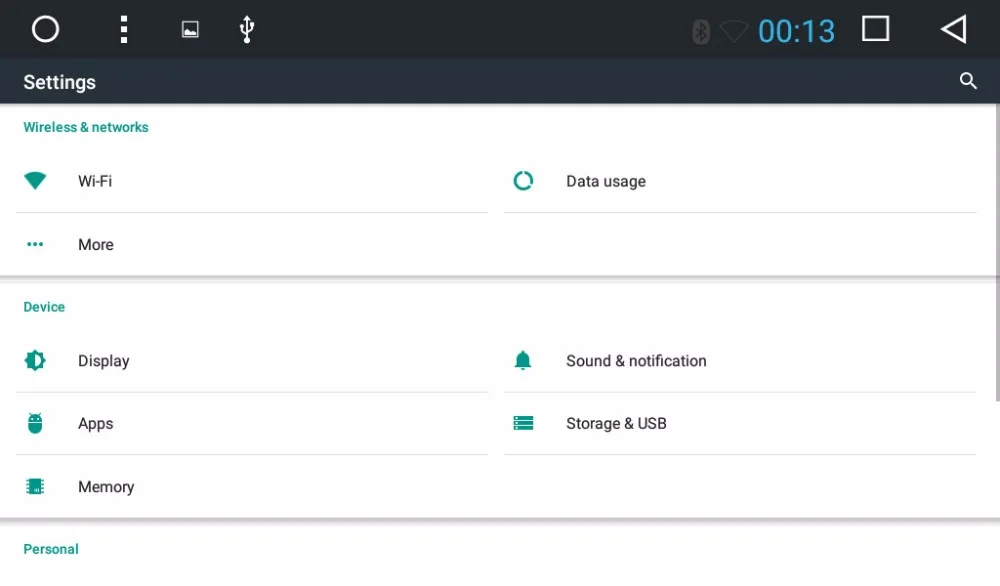Tap the Data usage circle icon
This screenshot has height=586, width=1000.
tap(523, 181)
